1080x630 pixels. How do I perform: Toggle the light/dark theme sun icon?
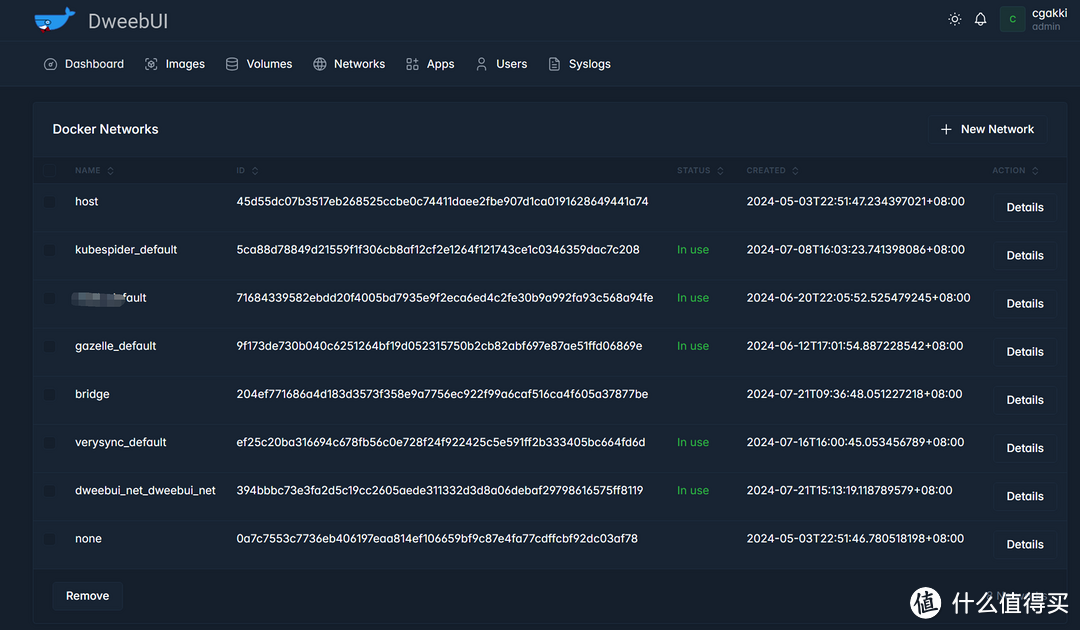click(955, 19)
